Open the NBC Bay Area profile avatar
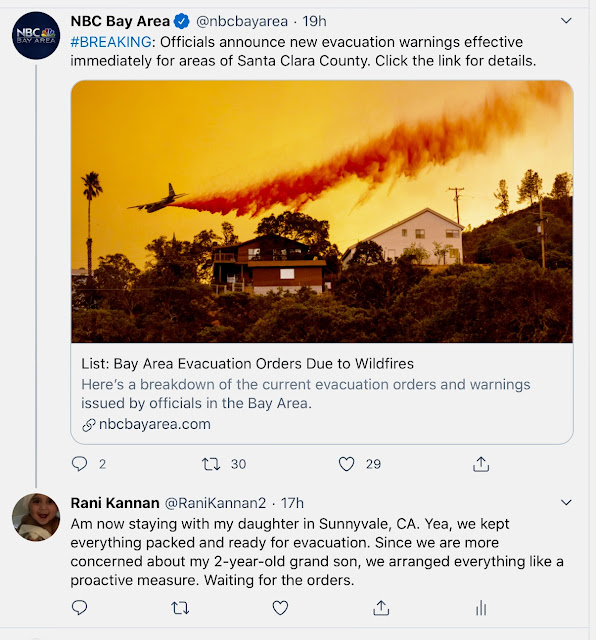Screen dimensions: 596x640 [36, 36]
